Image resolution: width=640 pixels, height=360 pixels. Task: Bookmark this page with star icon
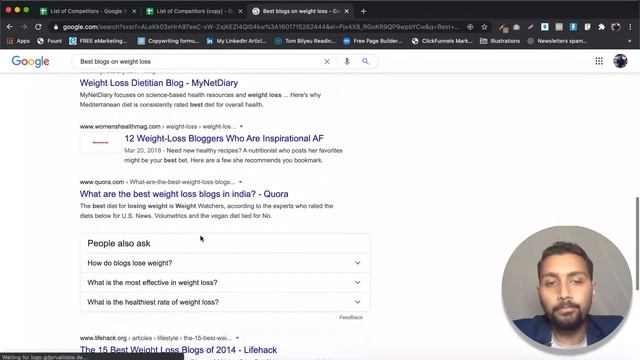484,27
